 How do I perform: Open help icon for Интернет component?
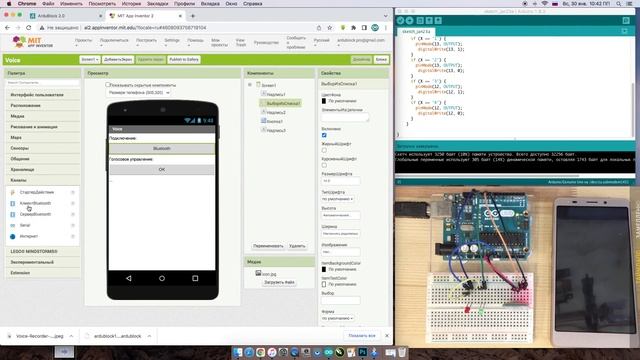pos(73,236)
